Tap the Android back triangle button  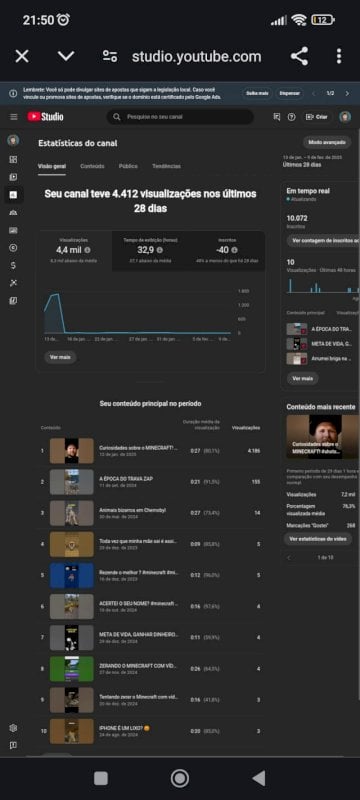point(259,778)
